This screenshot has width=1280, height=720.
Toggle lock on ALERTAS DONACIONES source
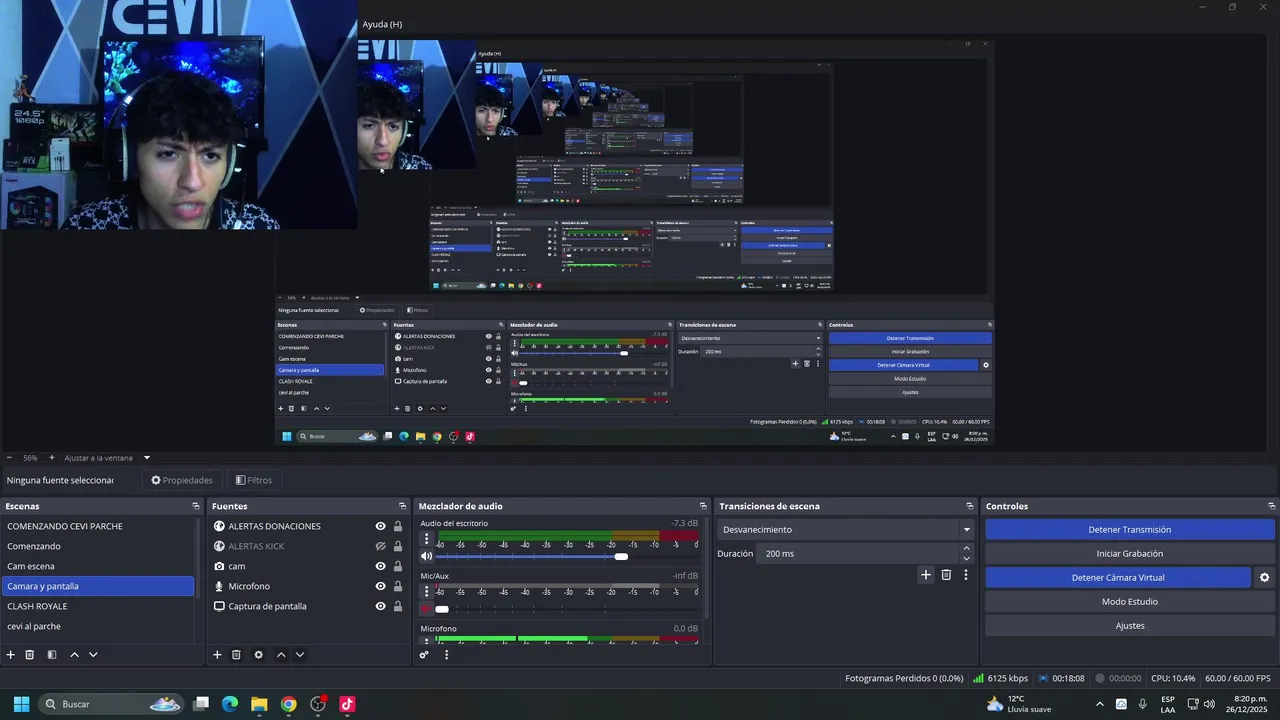(397, 526)
